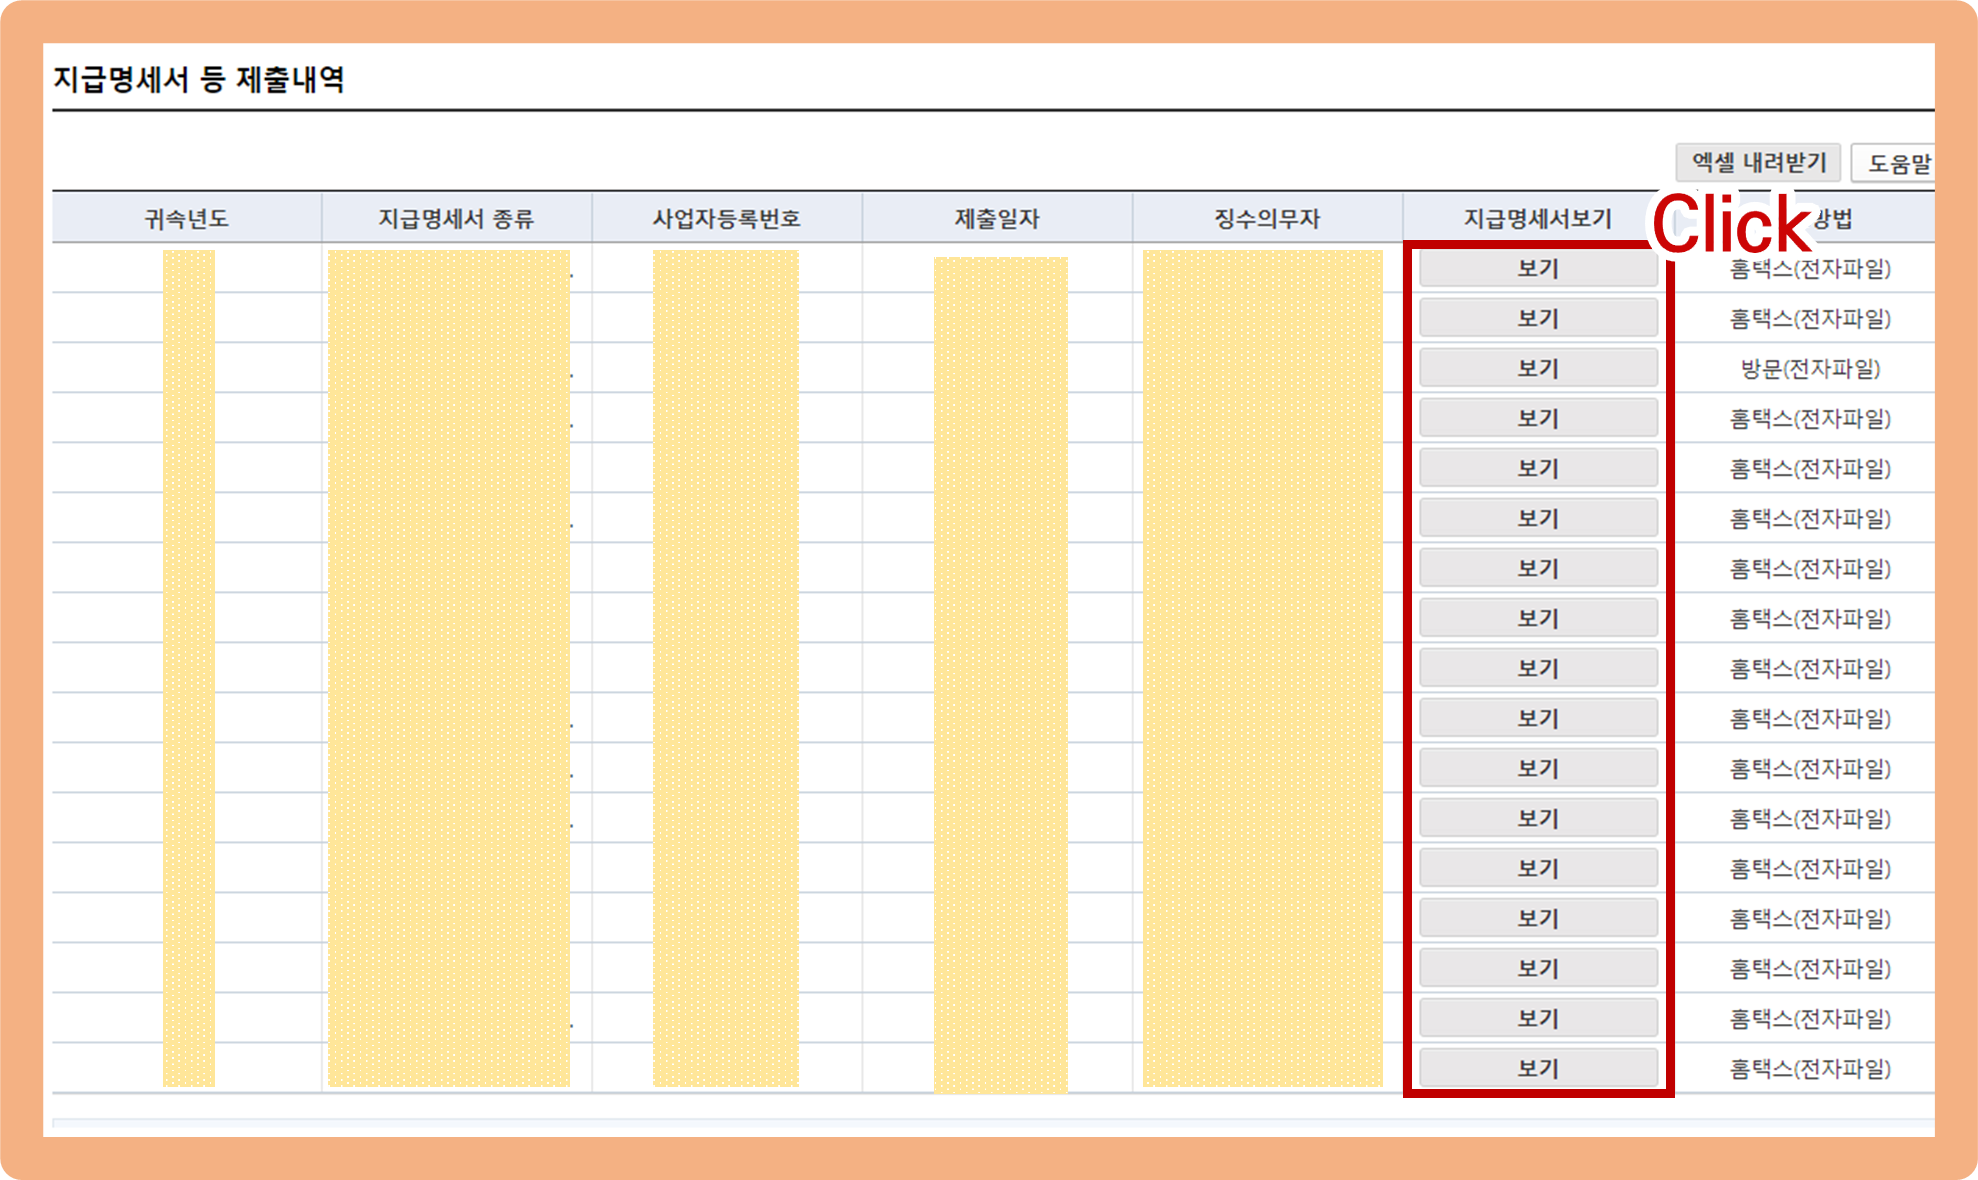Viewport: 1978px width, 1180px height.
Task: Open the 도움말 help button
Action: click(1896, 163)
